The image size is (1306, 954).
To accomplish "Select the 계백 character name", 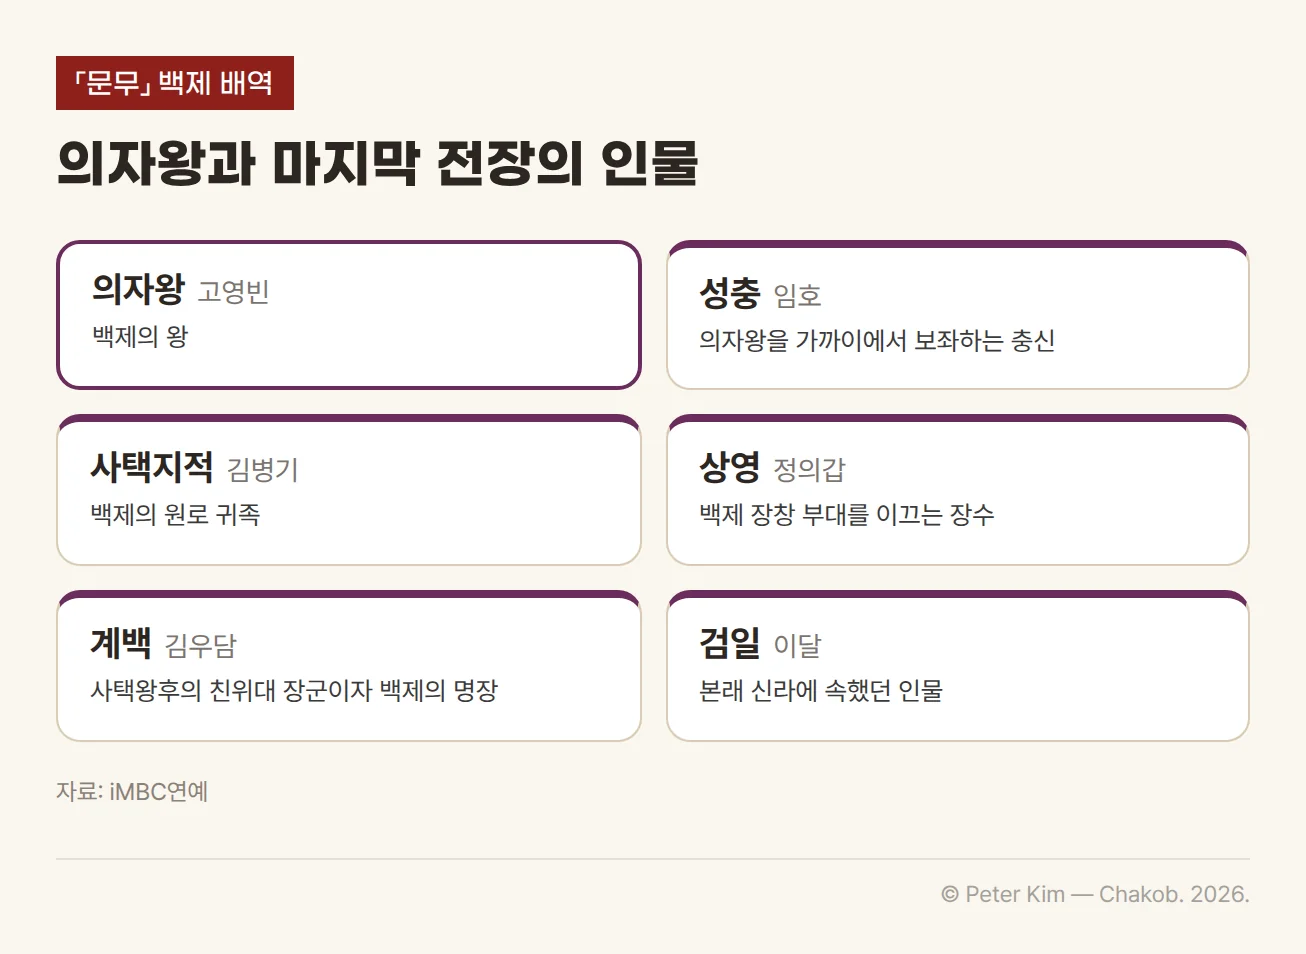I will 121,643.
